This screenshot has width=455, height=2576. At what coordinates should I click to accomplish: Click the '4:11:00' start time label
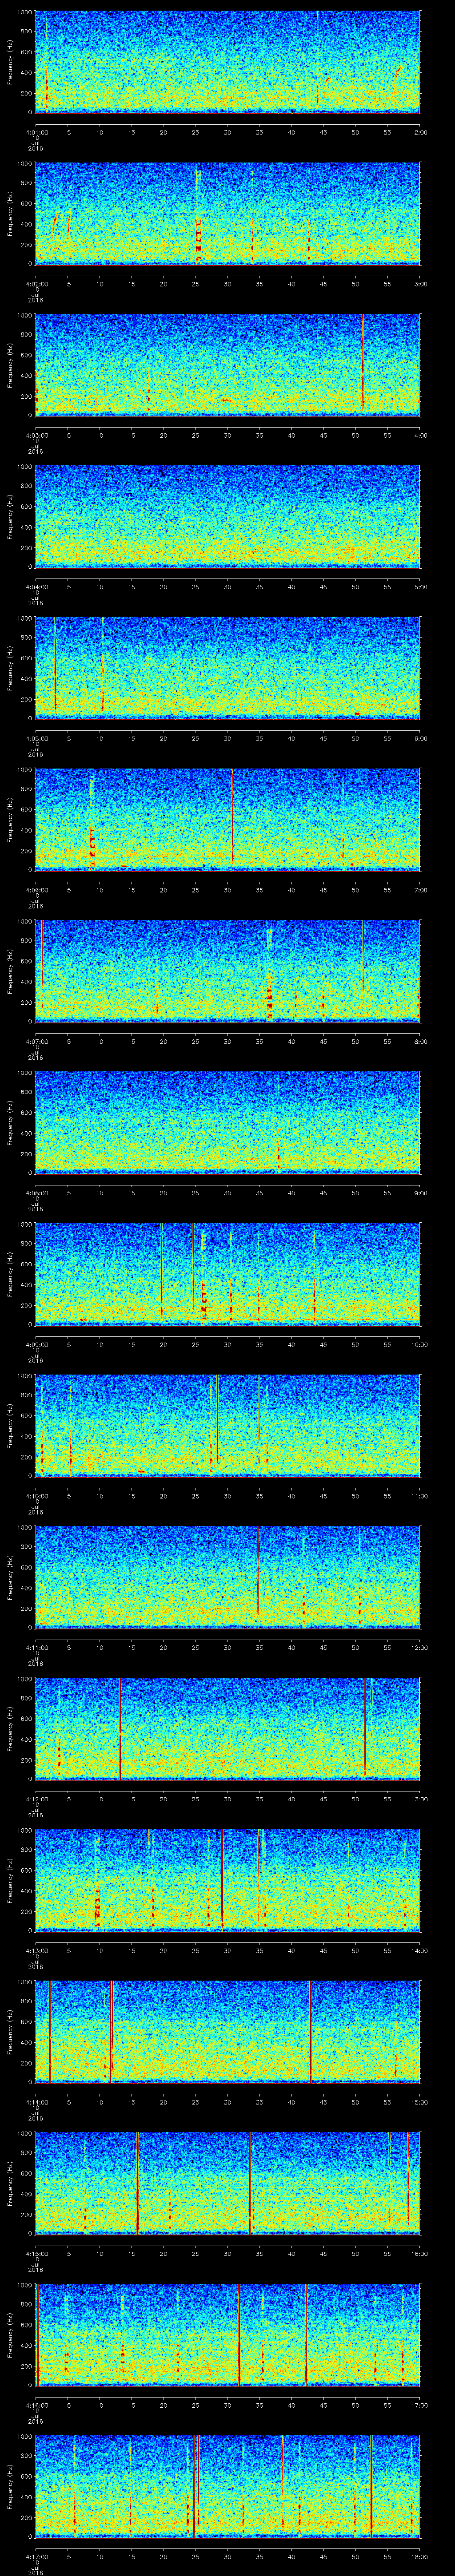coord(36,1647)
